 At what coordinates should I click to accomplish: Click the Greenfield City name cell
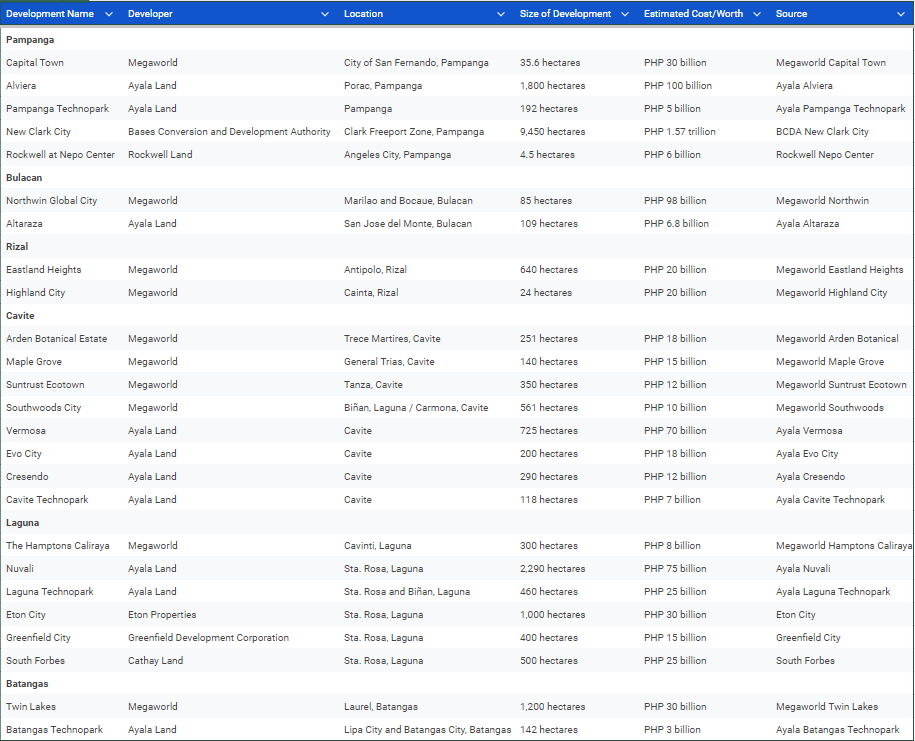tap(38, 638)
